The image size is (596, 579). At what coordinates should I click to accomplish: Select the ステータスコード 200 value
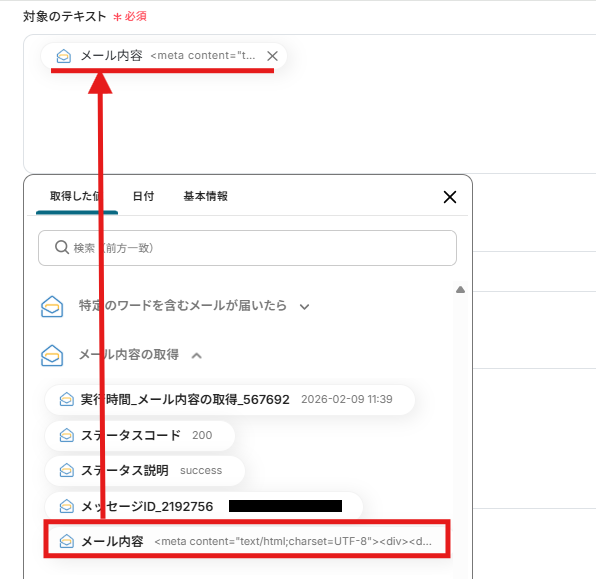click(x=140, y=435)
